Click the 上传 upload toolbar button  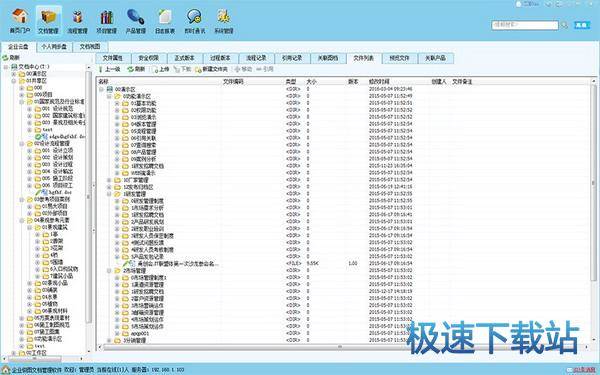pos(161,69)
